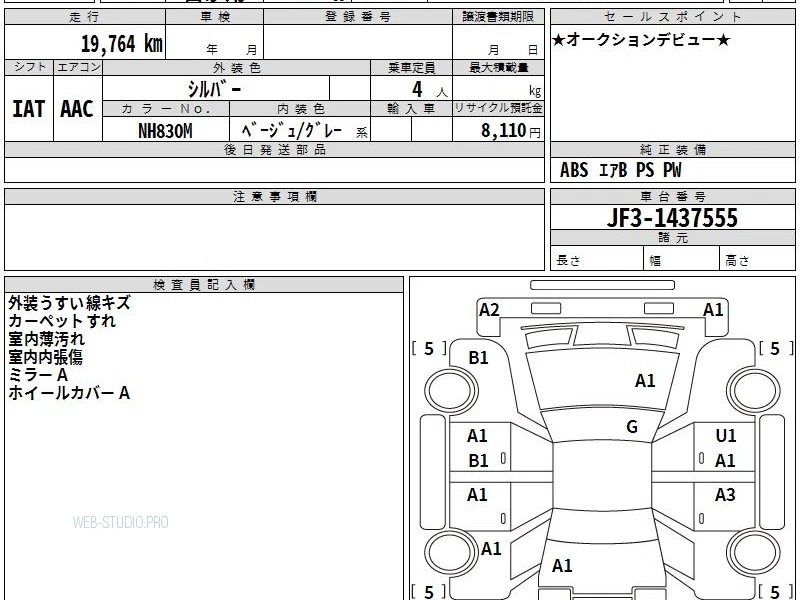The height and width of the screenshot is (600, 800).
Task: Select inspector note ミラー A
Action: [38, 375]
